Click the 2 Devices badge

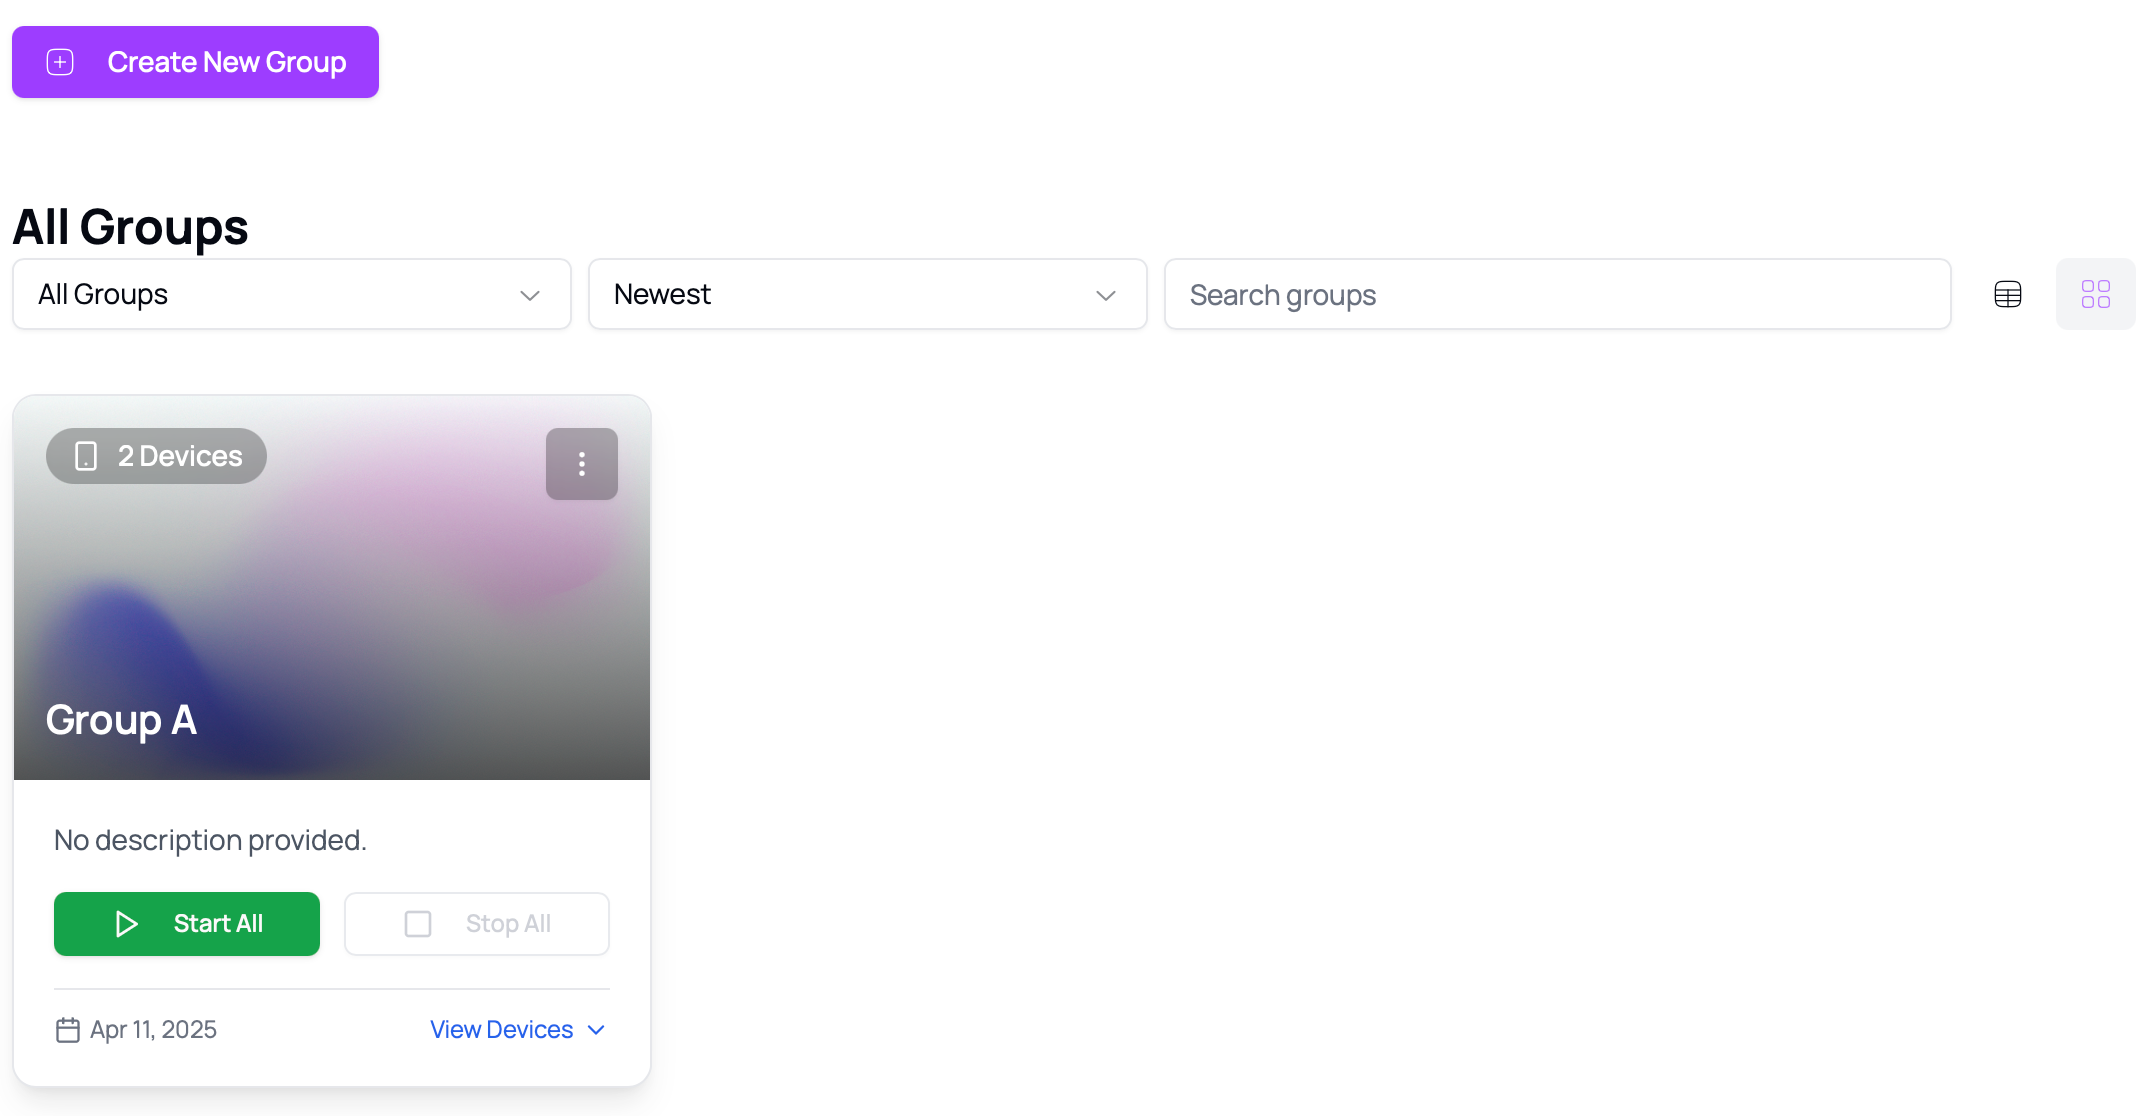[x=157, y=456]
